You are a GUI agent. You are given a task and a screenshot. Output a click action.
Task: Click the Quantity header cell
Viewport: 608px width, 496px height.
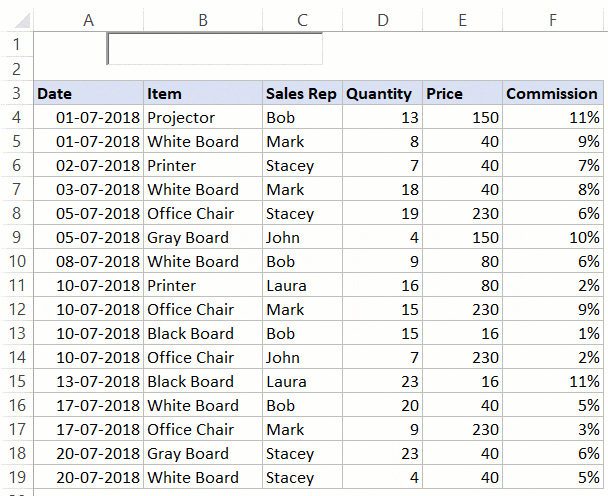[383, 93]
